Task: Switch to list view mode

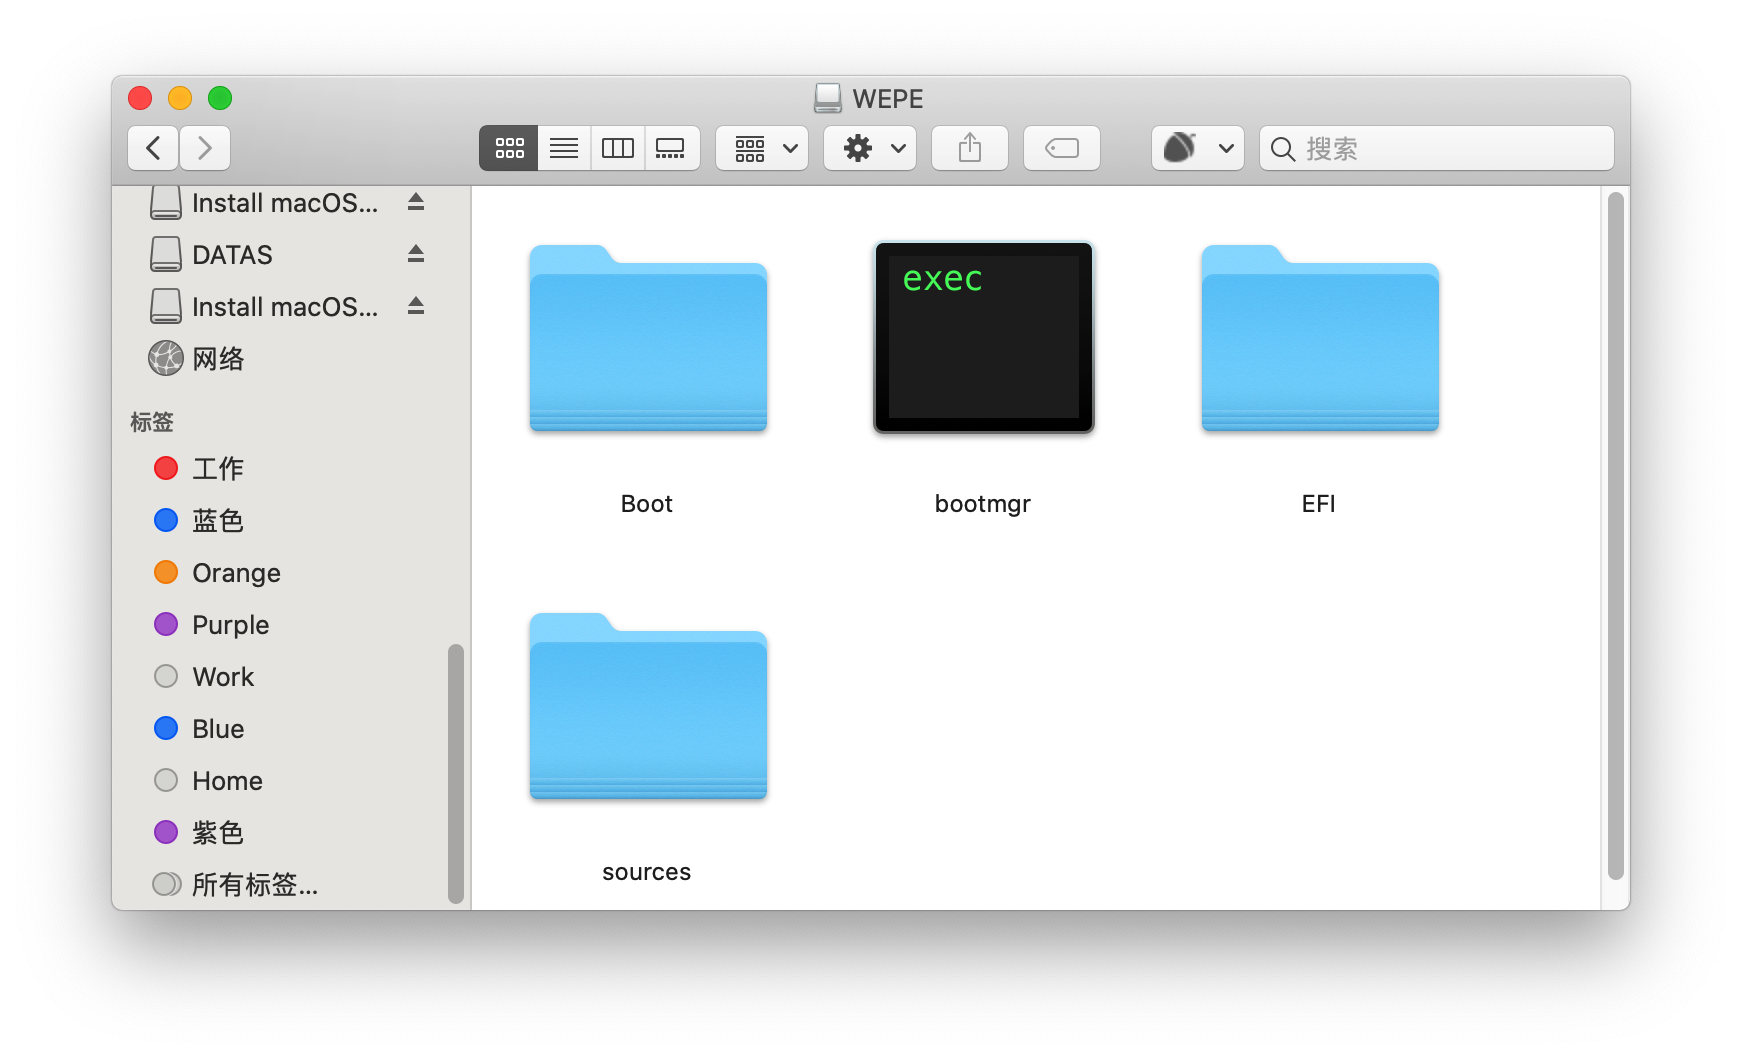Action: [564, 148]
